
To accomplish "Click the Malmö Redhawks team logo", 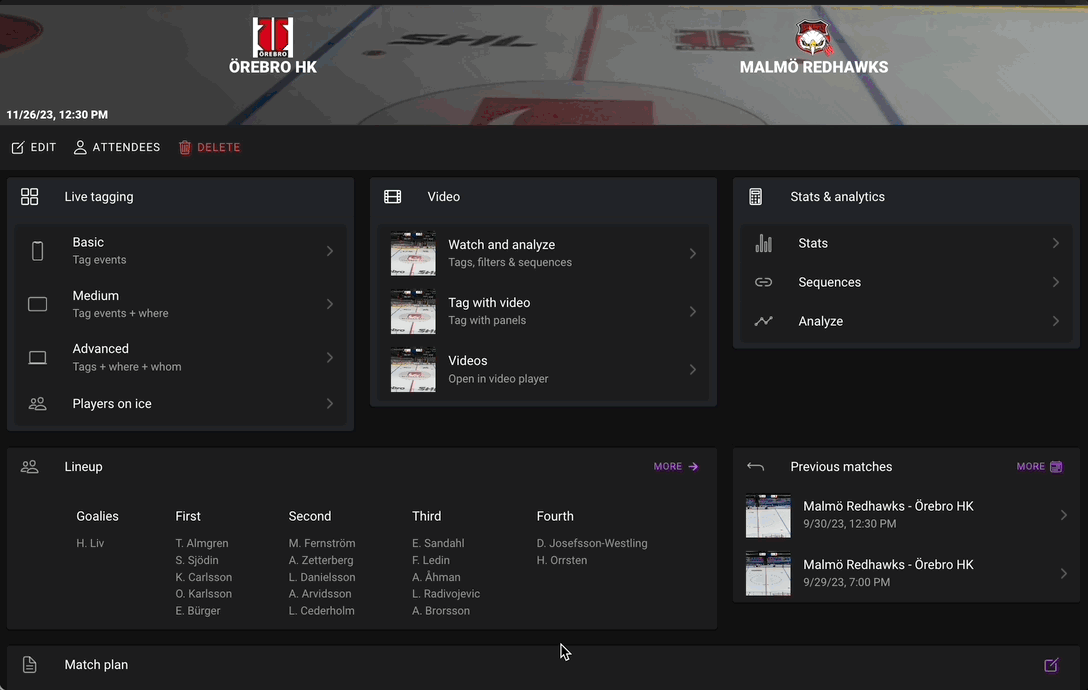I will pos(813,38).
